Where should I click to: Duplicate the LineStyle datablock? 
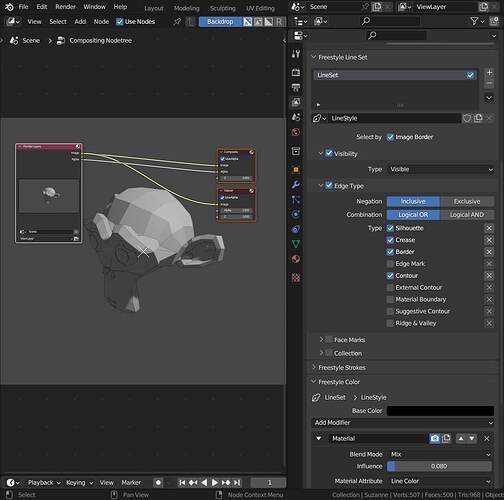pos(478,118)
